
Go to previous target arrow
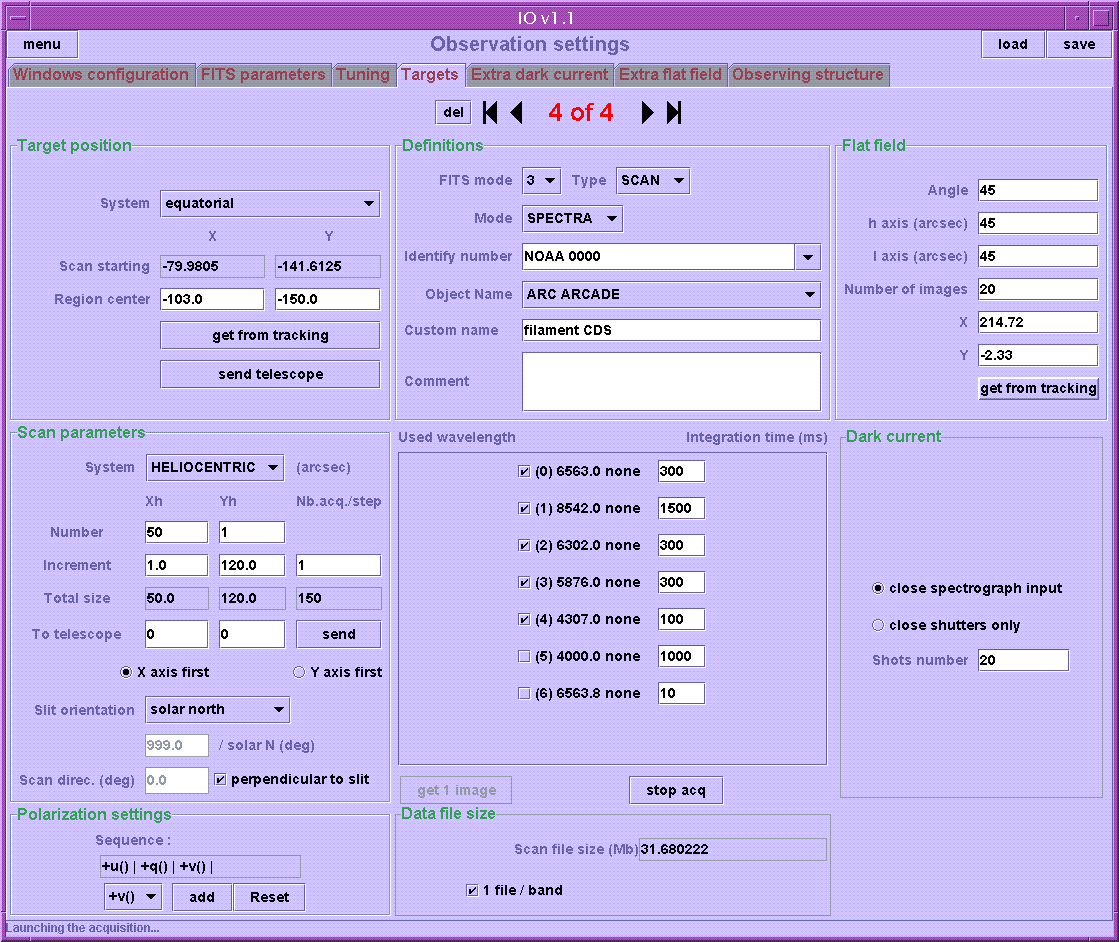(517, 113)
